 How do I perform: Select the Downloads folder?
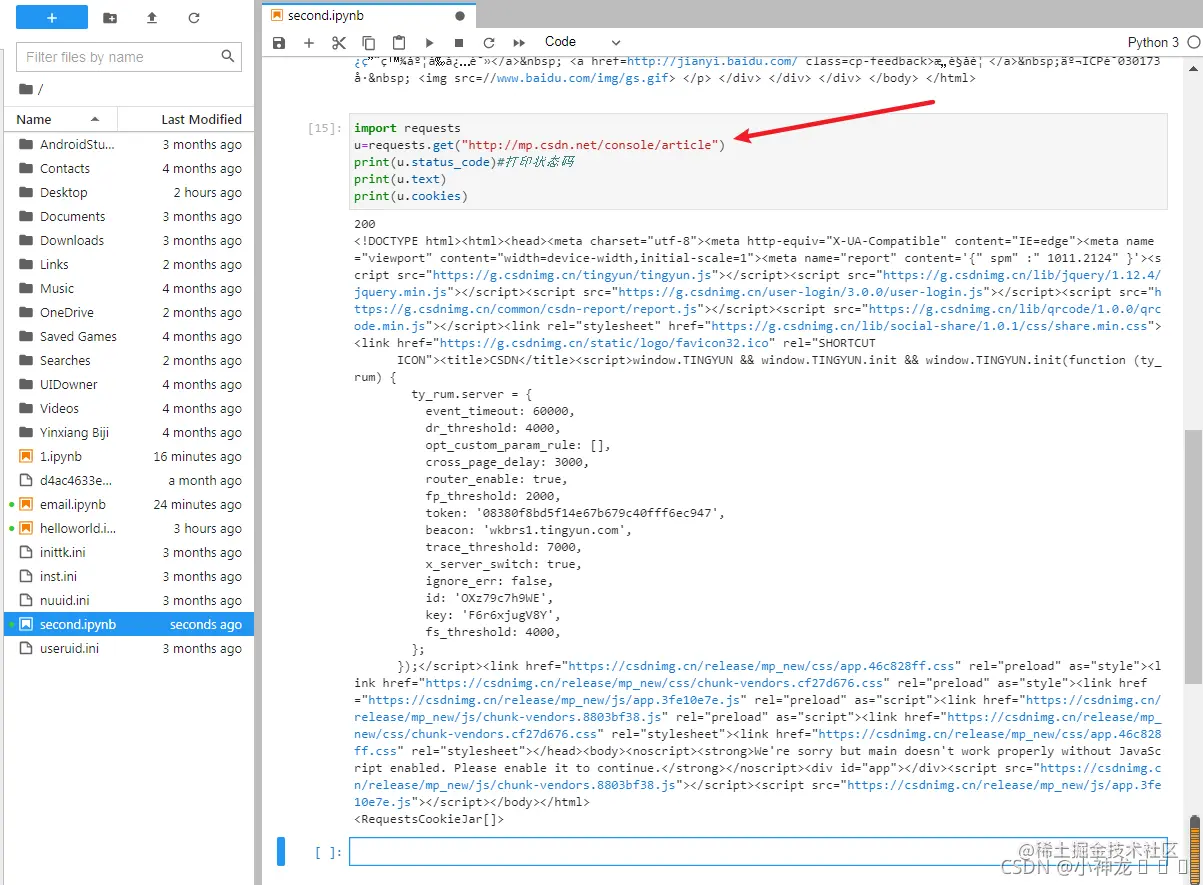[129, 240]
